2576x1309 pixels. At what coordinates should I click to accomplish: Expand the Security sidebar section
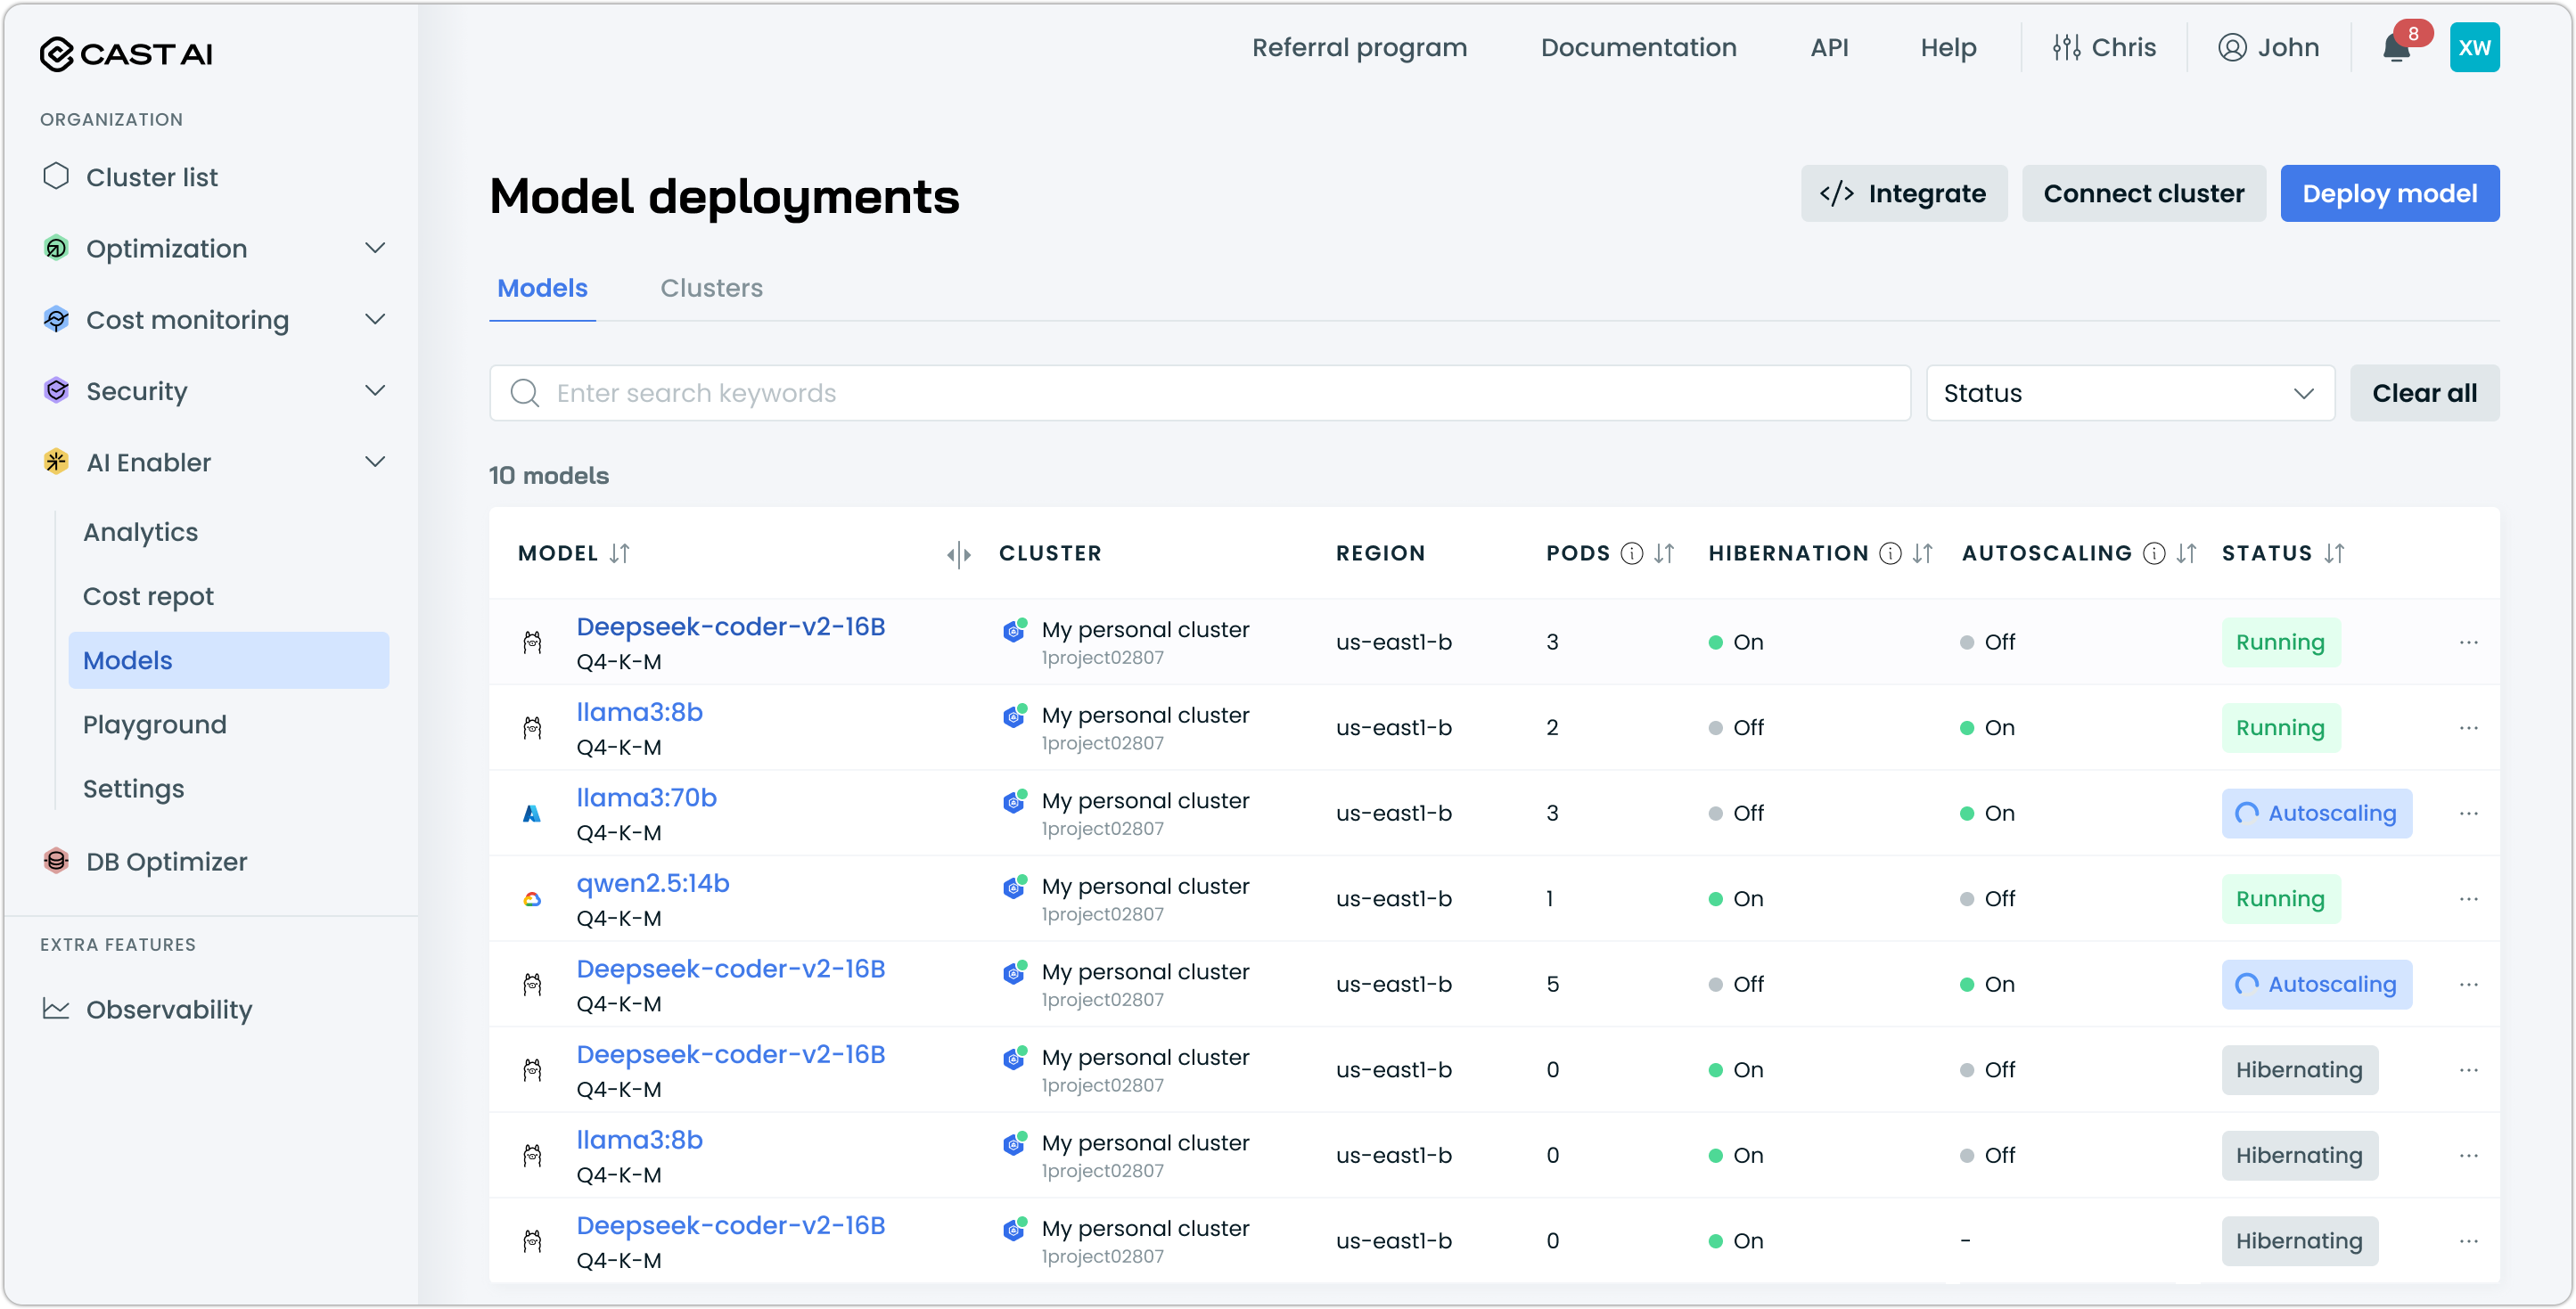[x=375, y=391]
